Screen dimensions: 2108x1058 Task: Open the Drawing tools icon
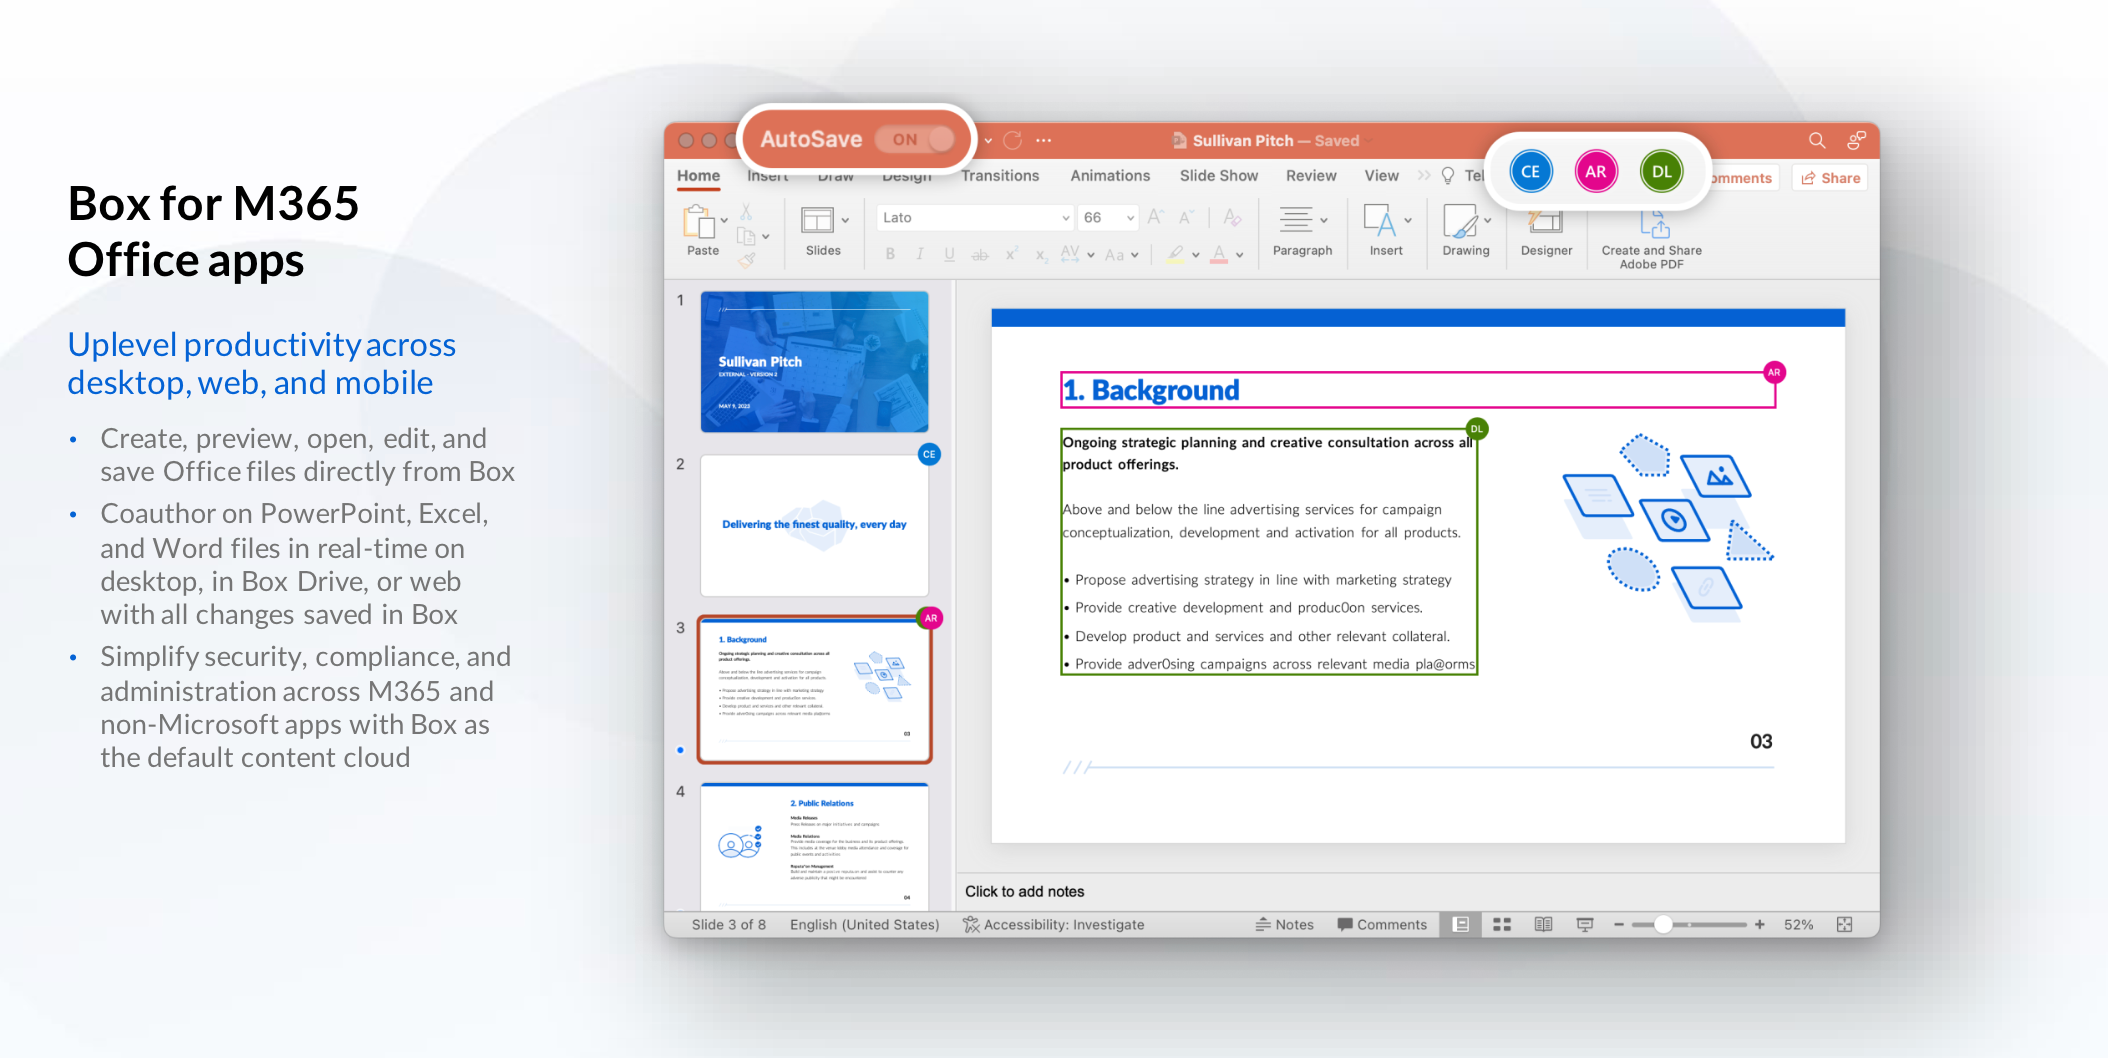point(1459,220)
